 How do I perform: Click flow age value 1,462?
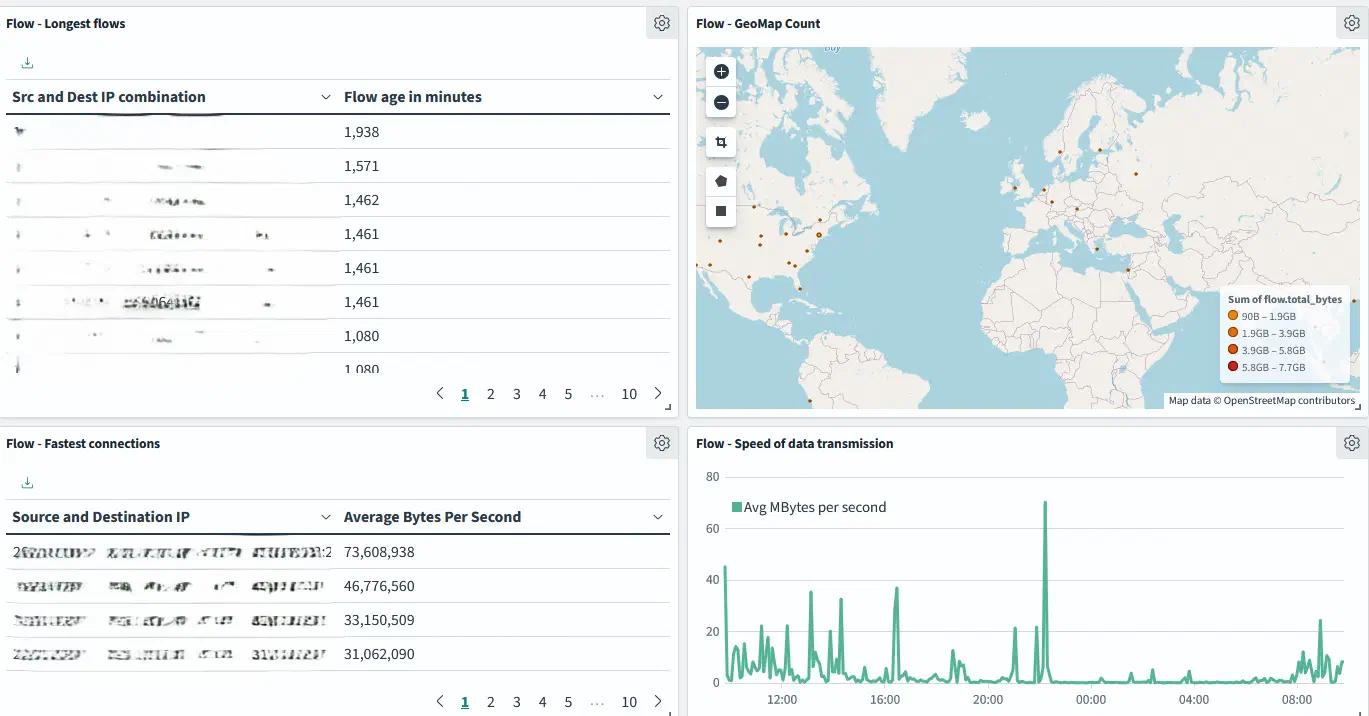[x=361, y=200]
